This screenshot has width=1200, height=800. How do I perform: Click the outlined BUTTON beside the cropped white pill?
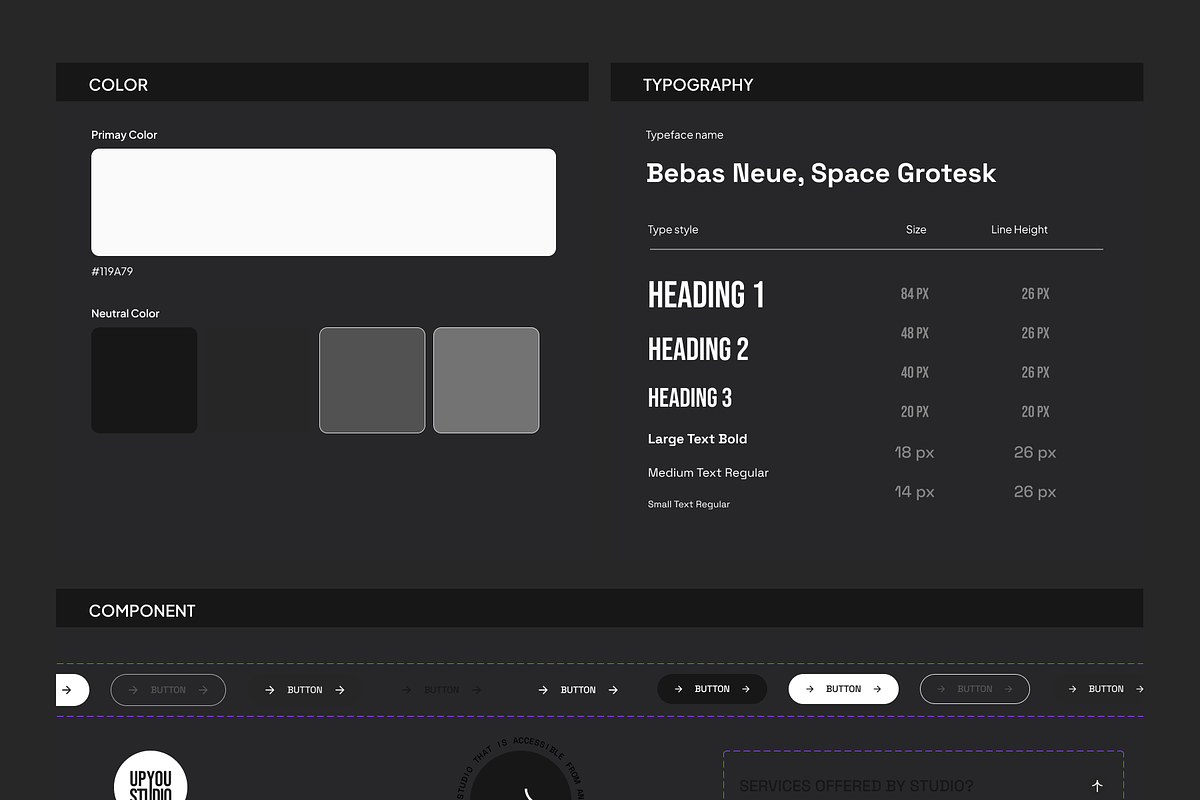click(168, 690)
